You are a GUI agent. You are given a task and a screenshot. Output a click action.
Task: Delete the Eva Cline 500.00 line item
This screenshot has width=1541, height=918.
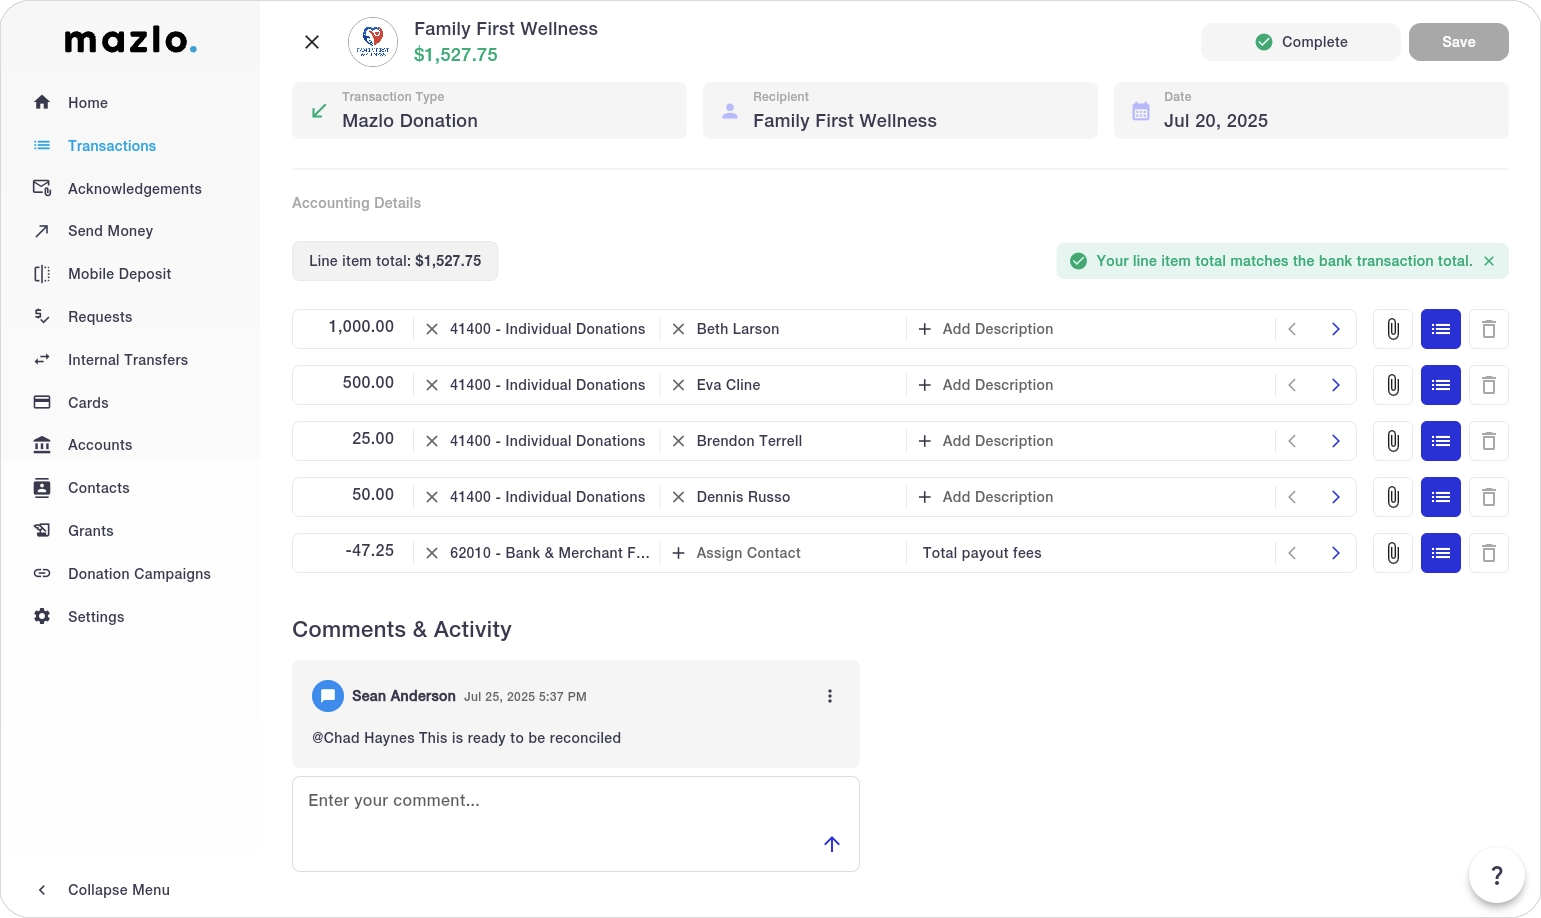(1488, 385)
